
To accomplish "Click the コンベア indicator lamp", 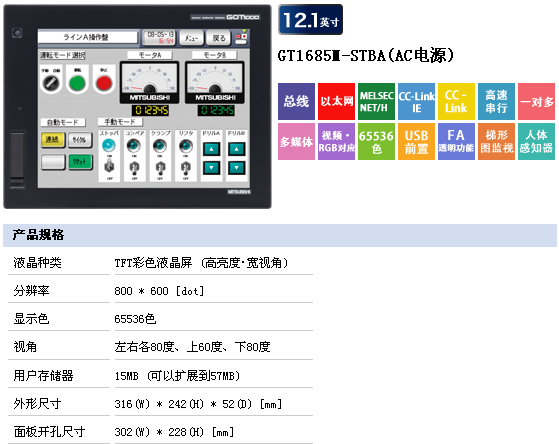I will 134,145.
